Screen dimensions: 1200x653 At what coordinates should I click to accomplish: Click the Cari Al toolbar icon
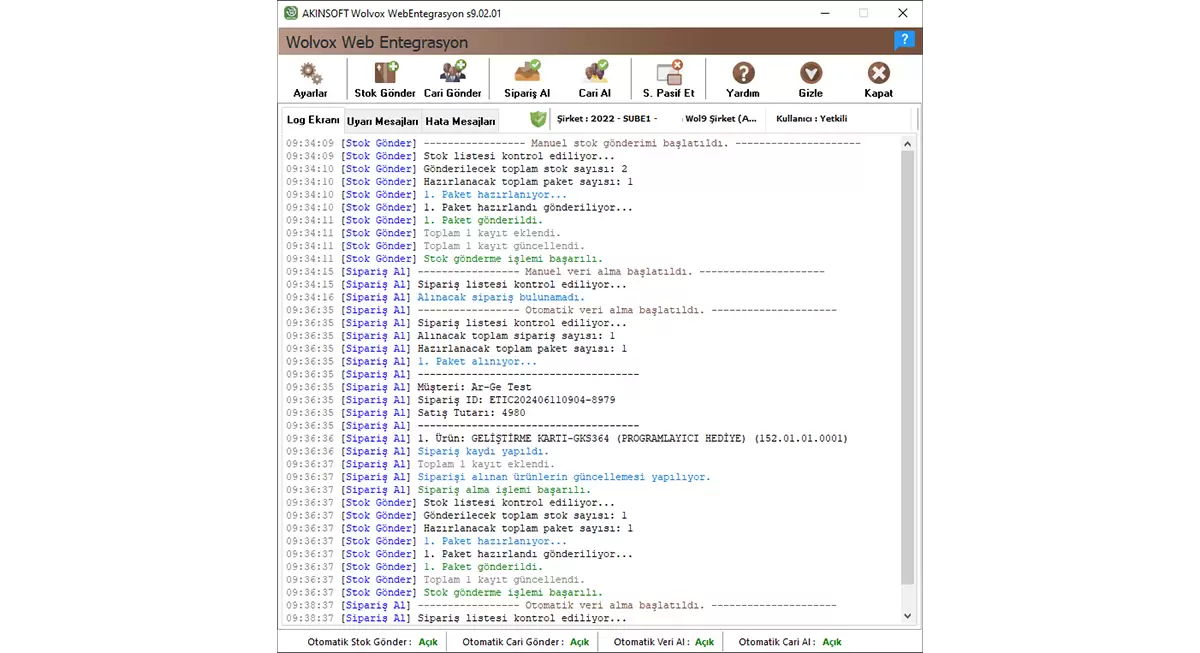point(595,74)
